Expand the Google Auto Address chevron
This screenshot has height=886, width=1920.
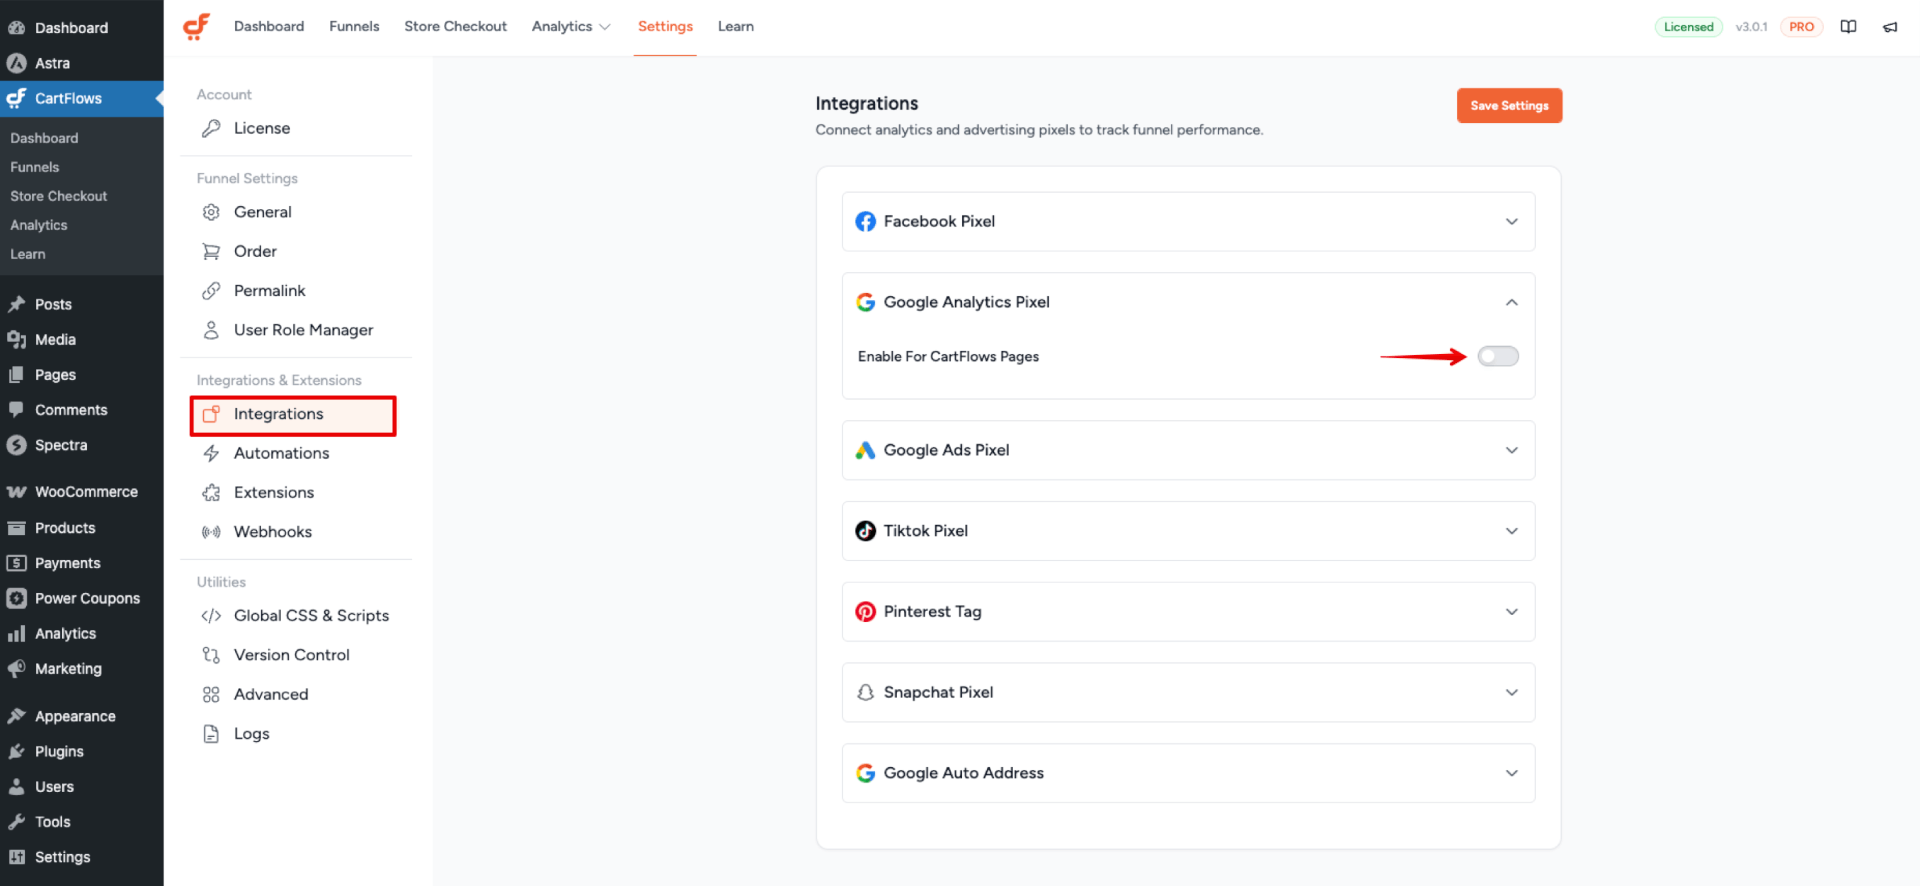1511,773
